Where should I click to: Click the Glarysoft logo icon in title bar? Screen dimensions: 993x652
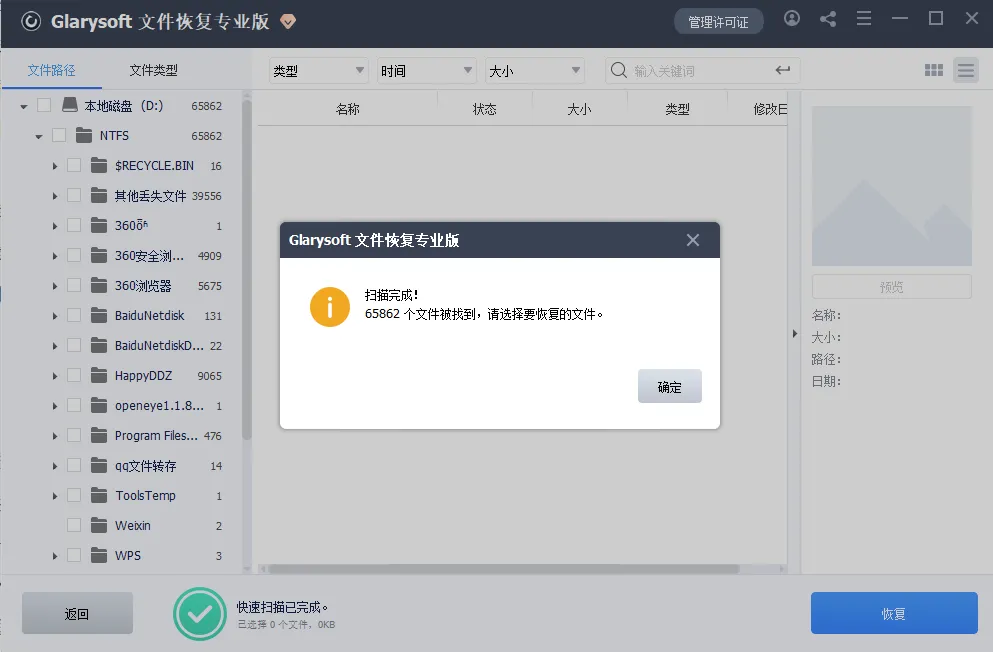(x=31, y=22)
